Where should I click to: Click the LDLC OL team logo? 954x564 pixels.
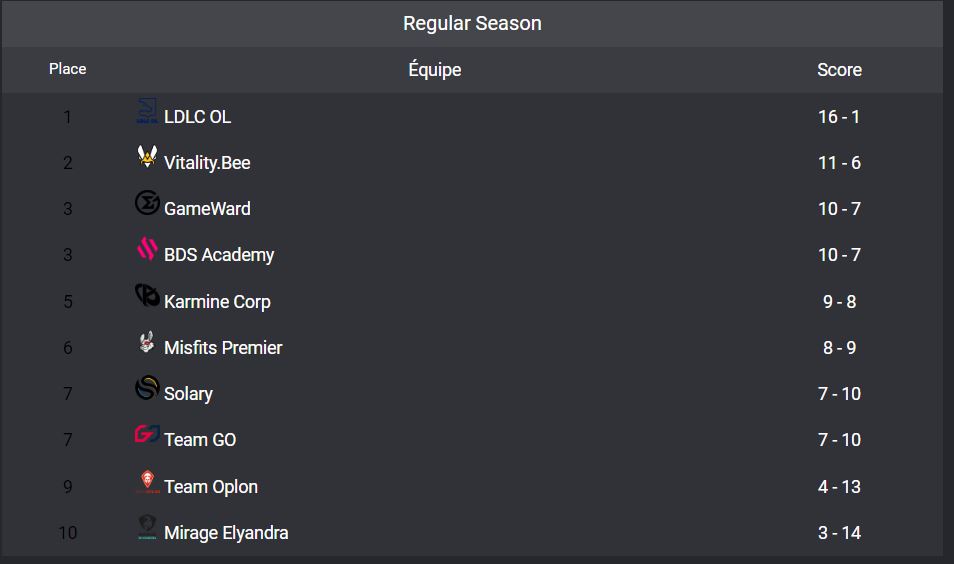147,113
